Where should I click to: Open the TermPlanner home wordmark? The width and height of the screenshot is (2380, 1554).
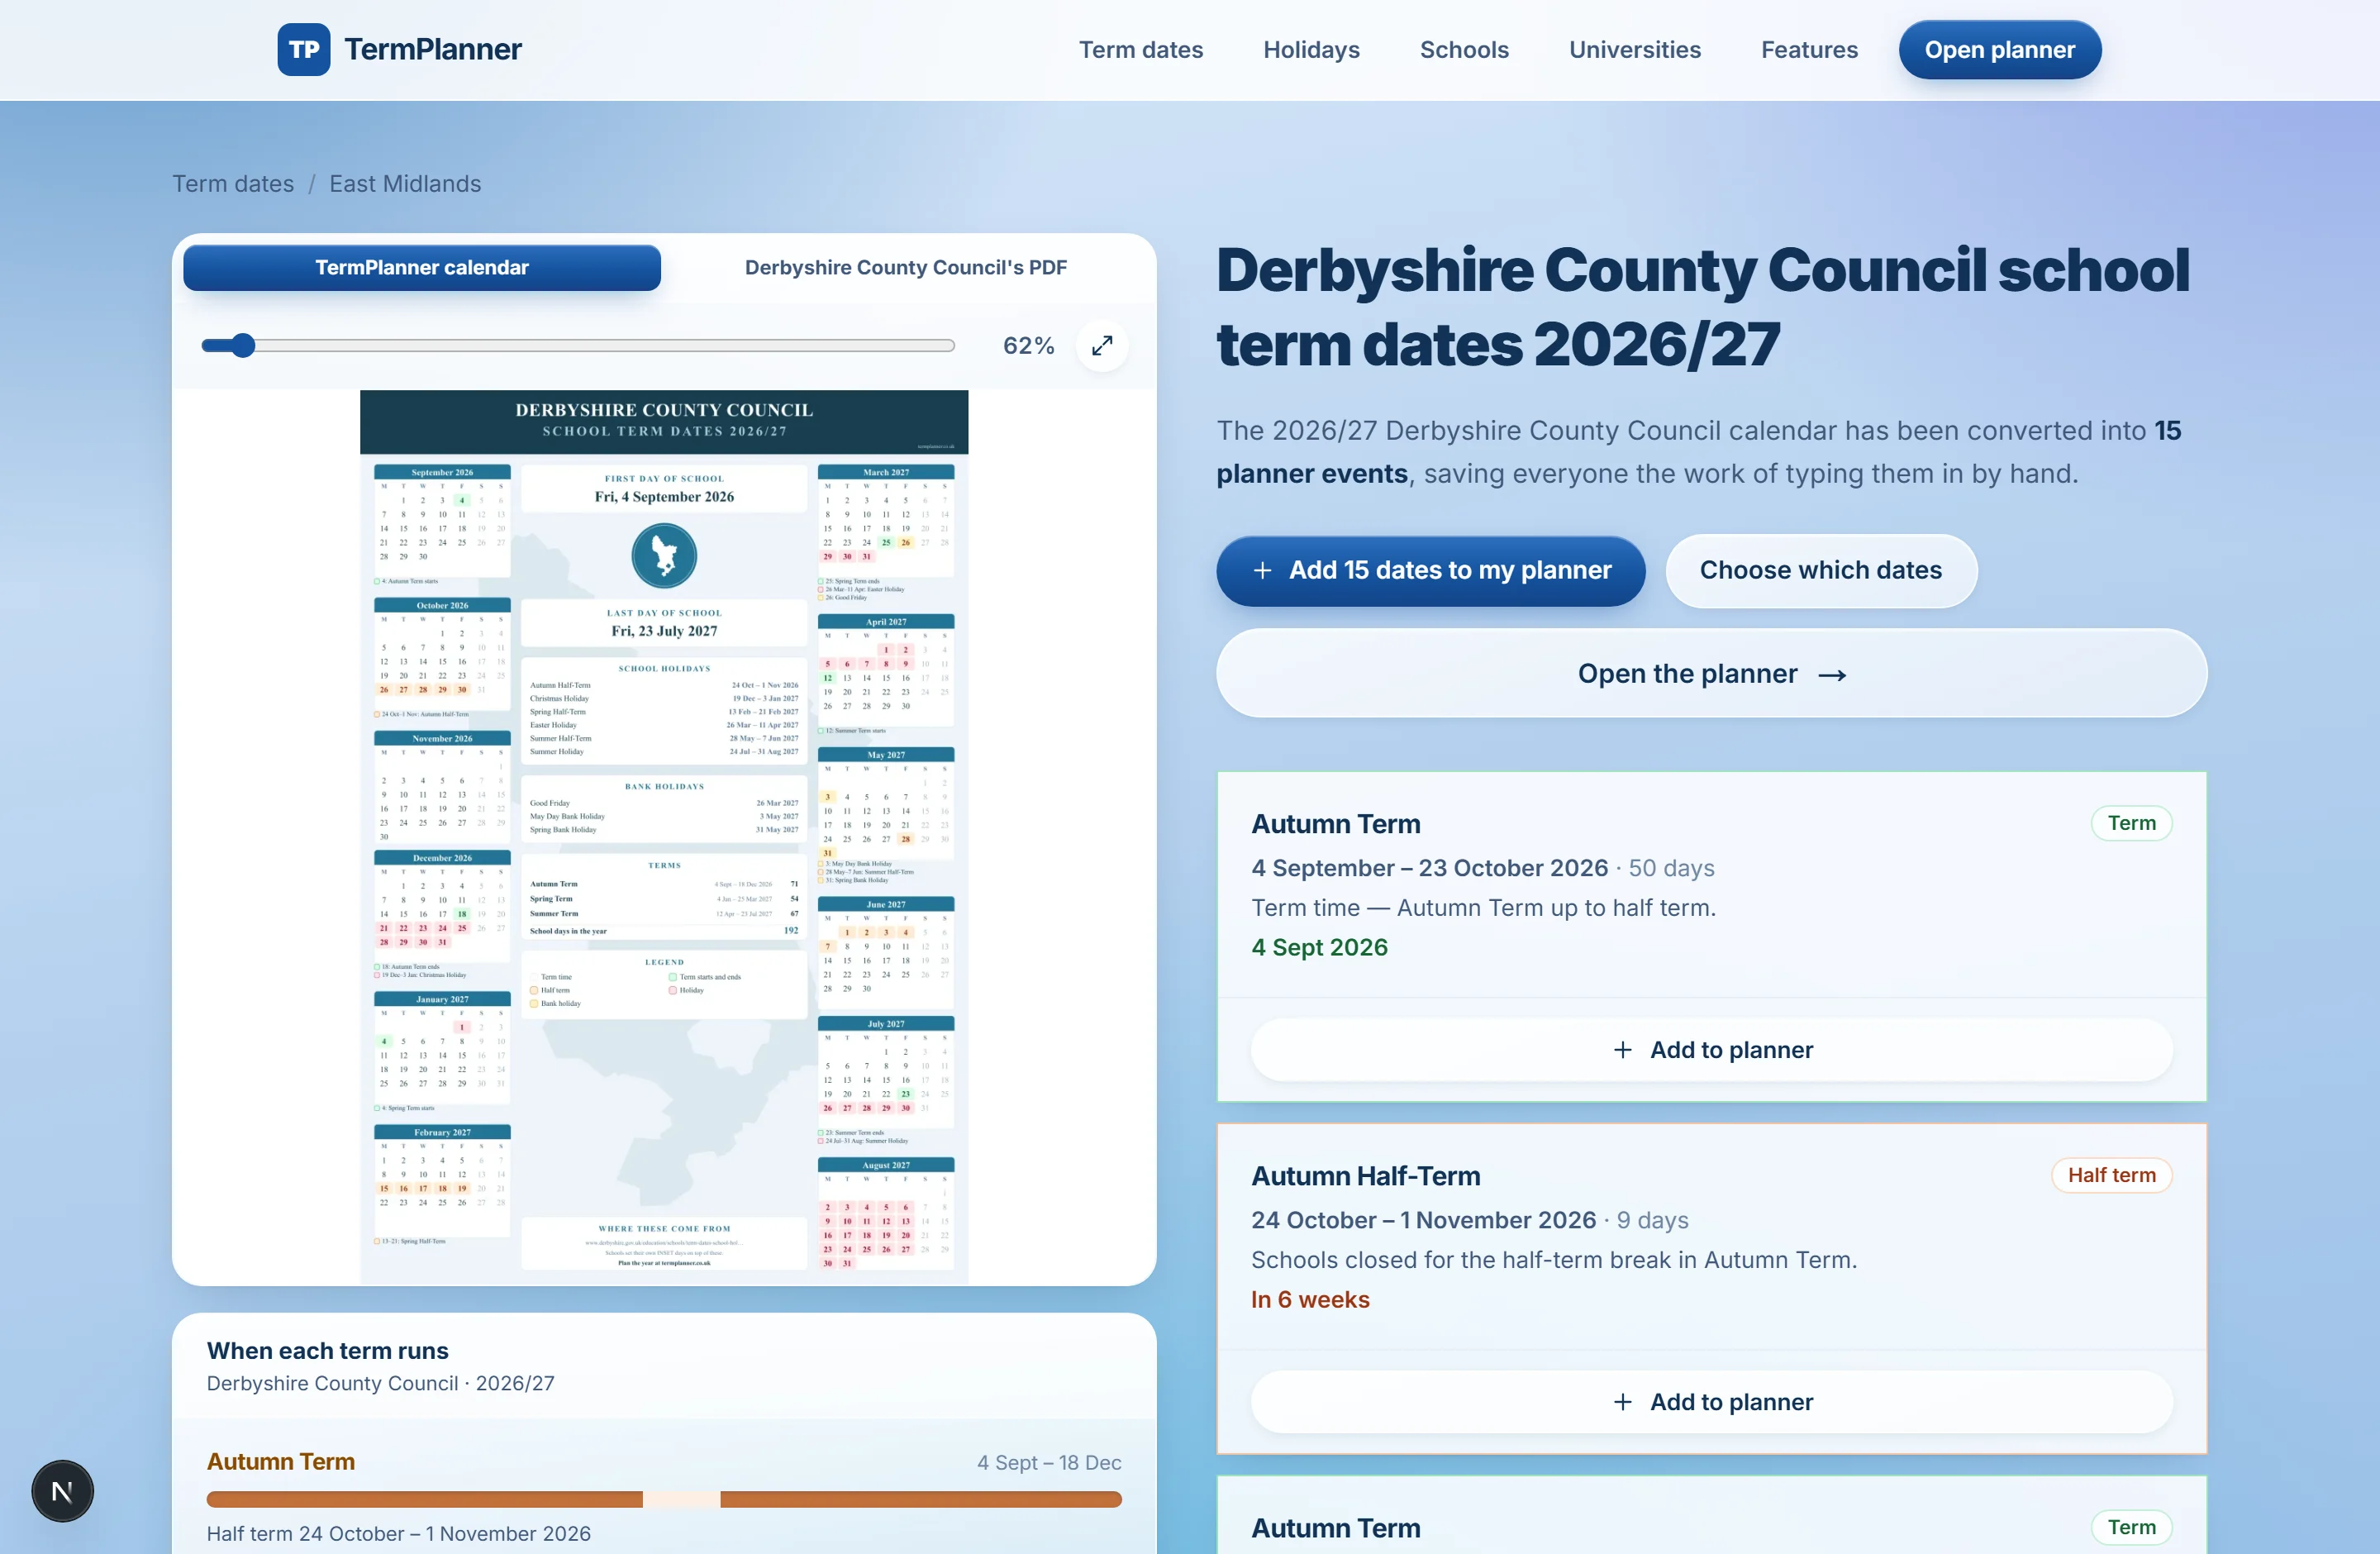point(432,49)
